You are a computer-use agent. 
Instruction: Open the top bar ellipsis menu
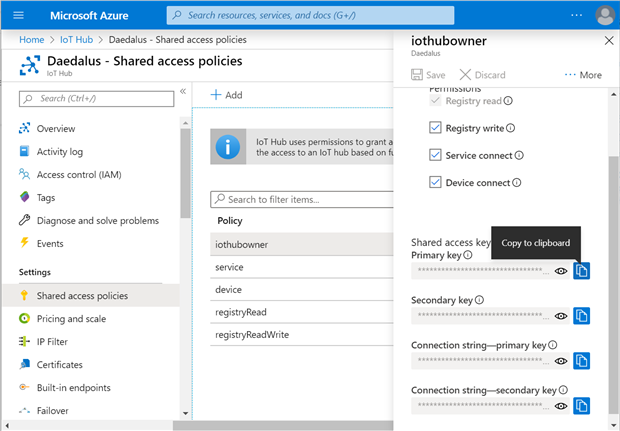577,15
